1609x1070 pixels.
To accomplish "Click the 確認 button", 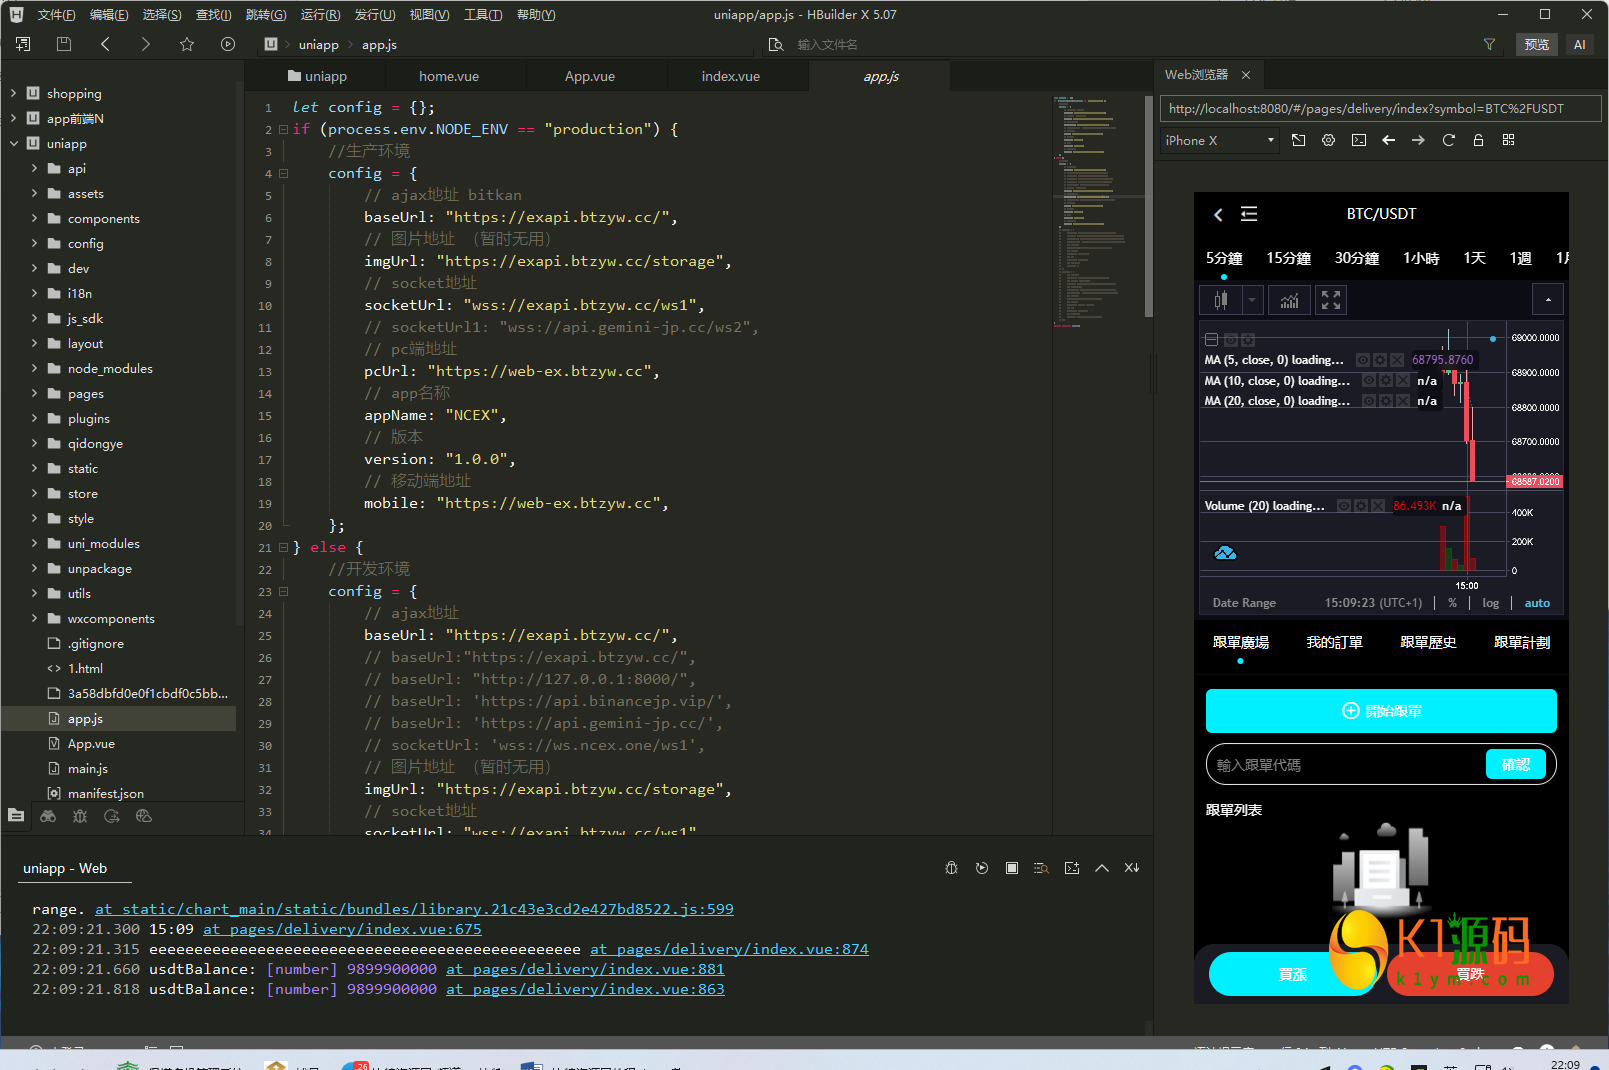I will 1516,764.
